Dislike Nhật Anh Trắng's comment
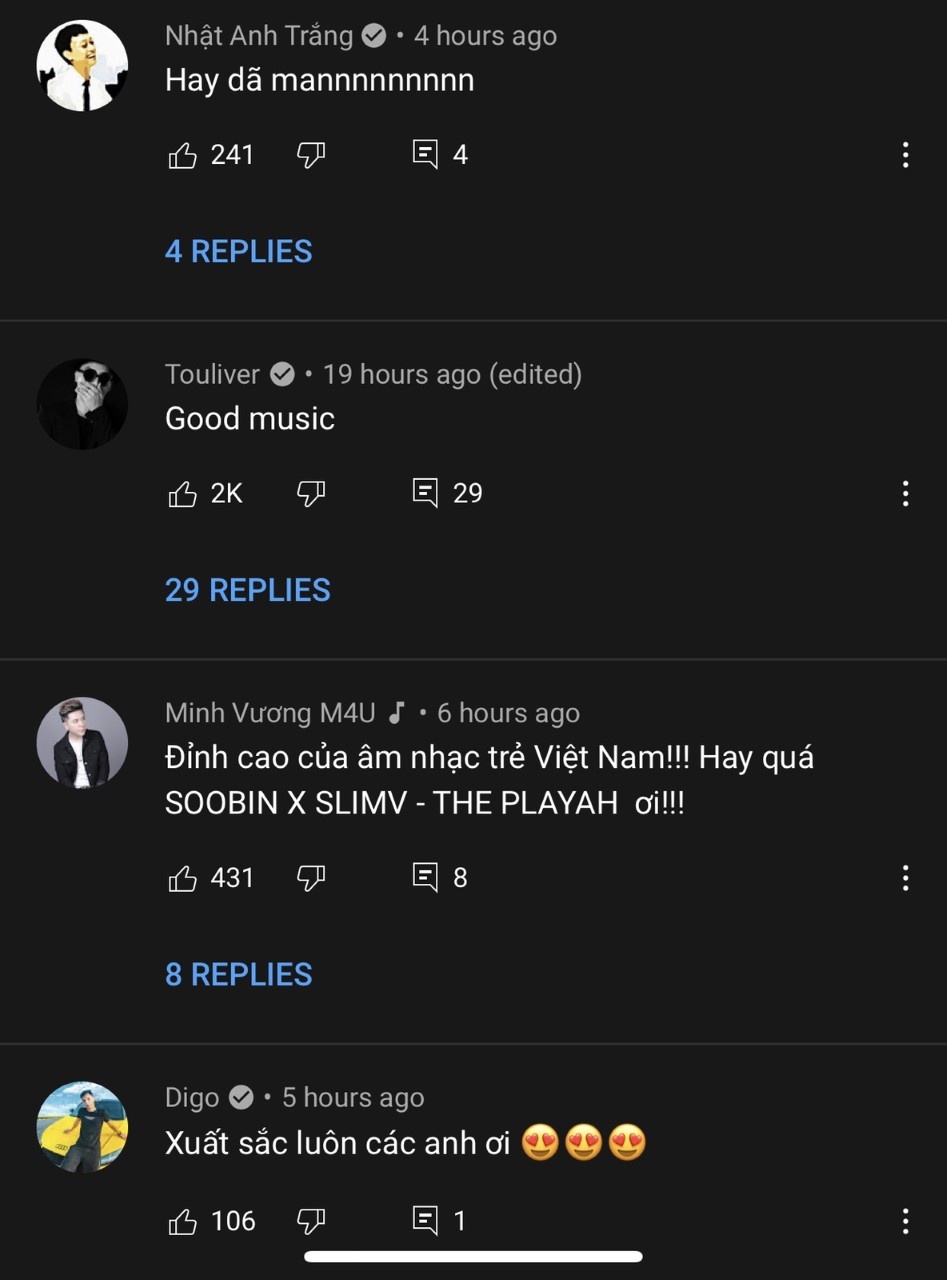Image resolution: width=947 pixels, height=1280 pixels. (x=311, y=155)
